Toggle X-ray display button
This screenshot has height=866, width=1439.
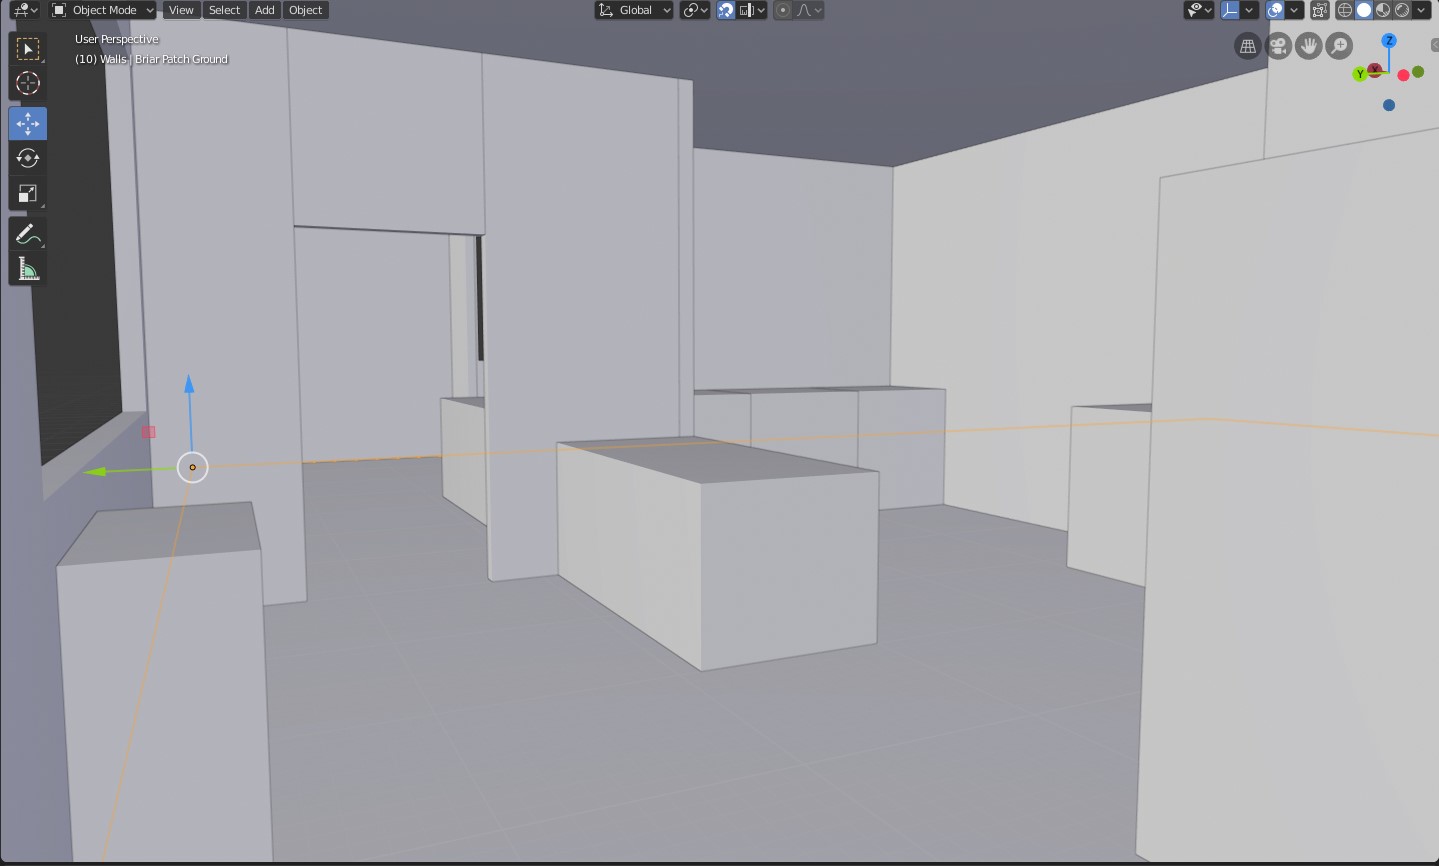point(1319,10)
